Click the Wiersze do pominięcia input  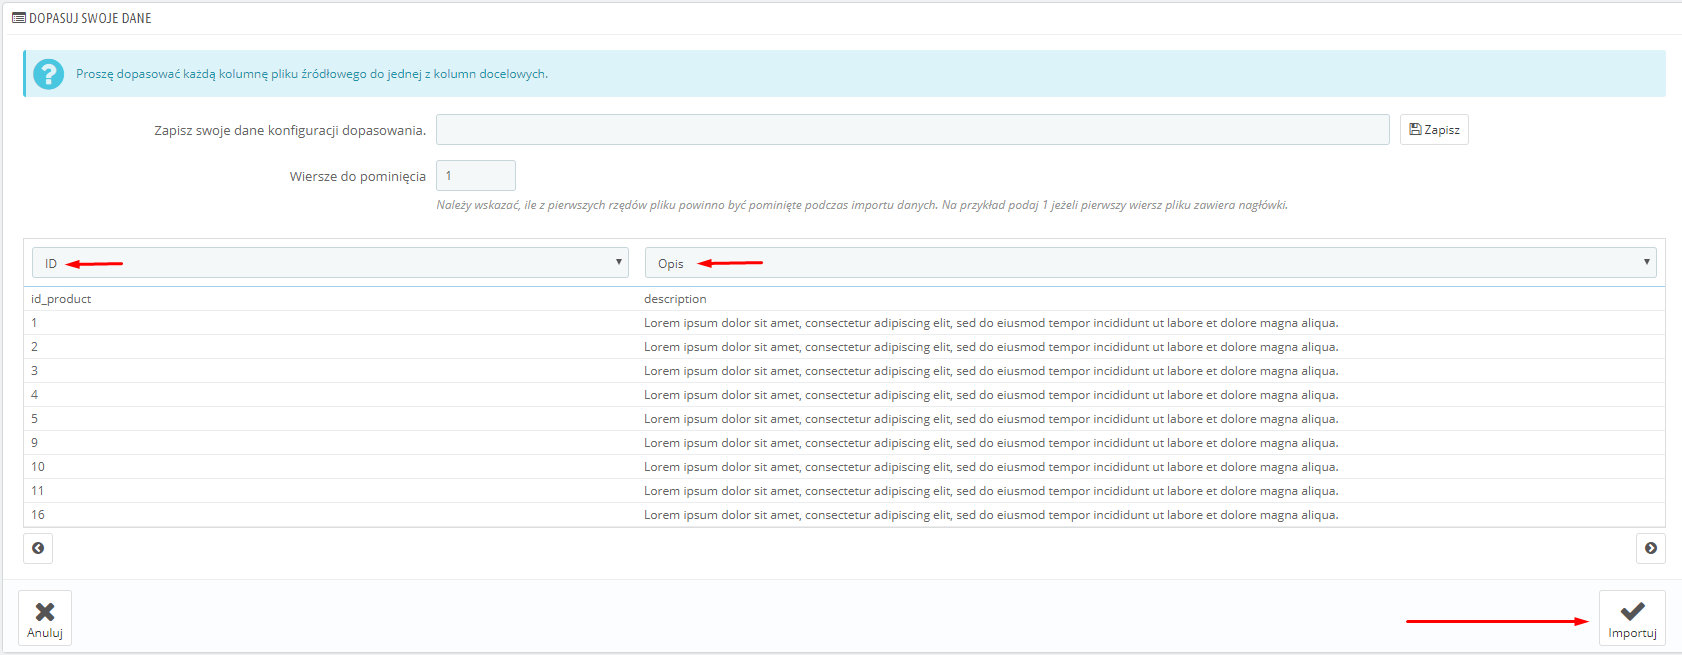pos(475,176)
